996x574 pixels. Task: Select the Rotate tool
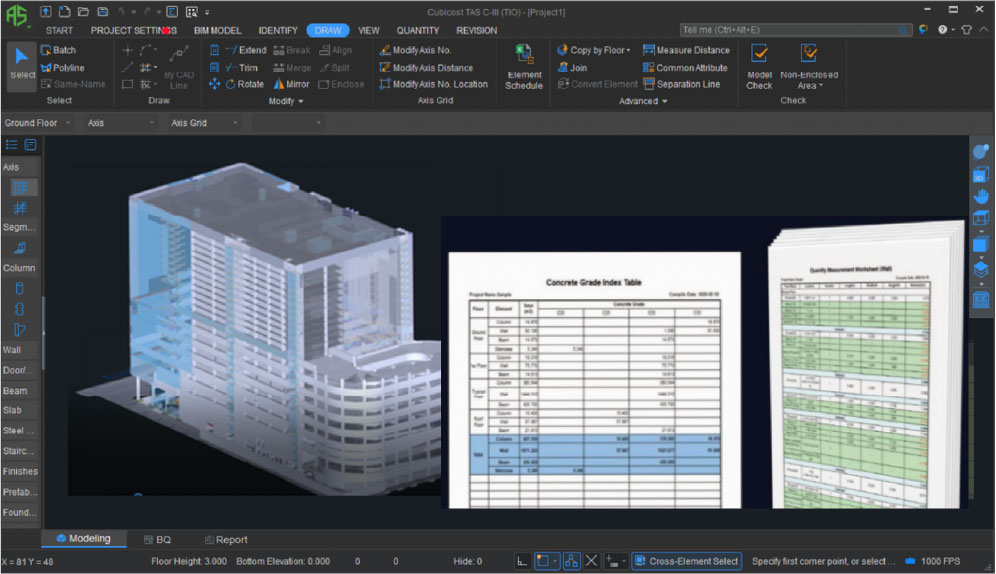coord(245,84)
